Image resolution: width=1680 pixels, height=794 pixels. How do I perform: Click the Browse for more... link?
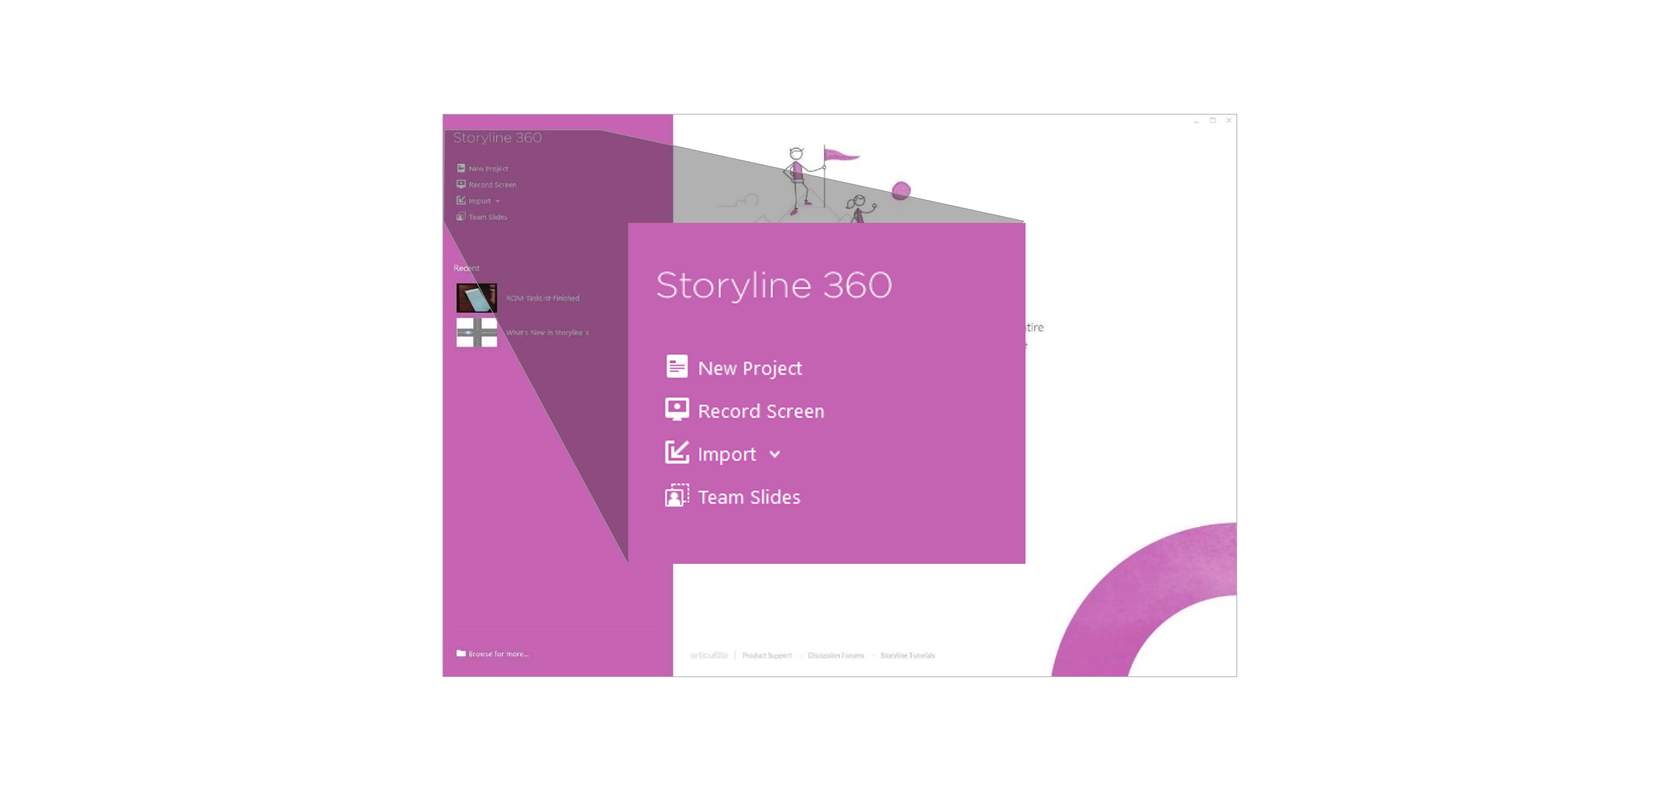tap(498, 654)
